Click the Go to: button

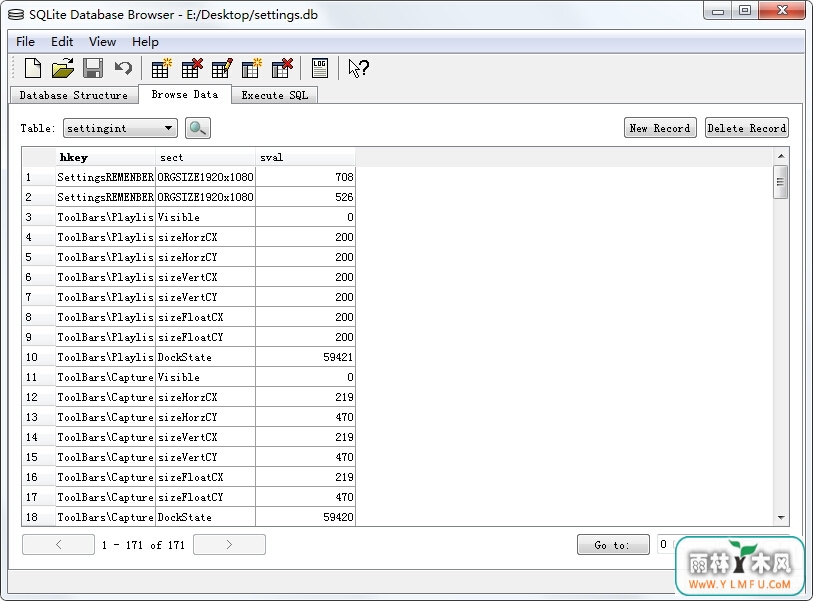[x=613, y=545]
